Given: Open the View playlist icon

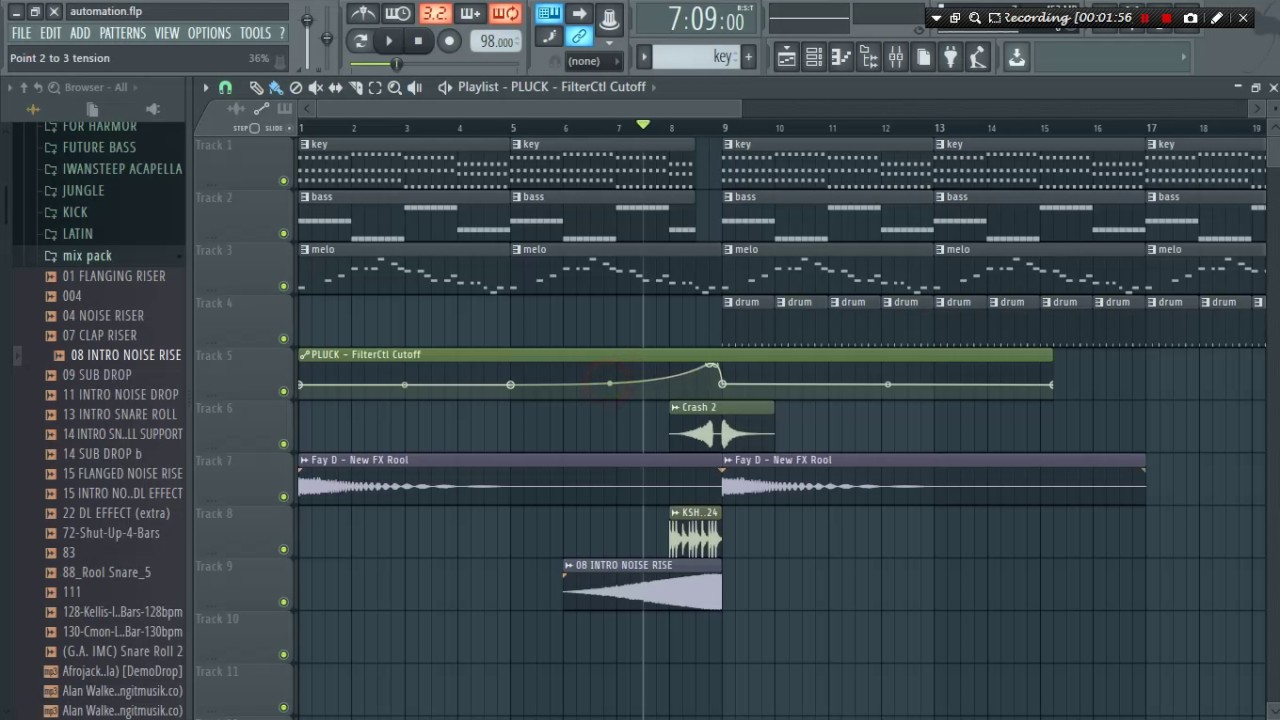Looking at the screenshot, I should coord(787,58).
